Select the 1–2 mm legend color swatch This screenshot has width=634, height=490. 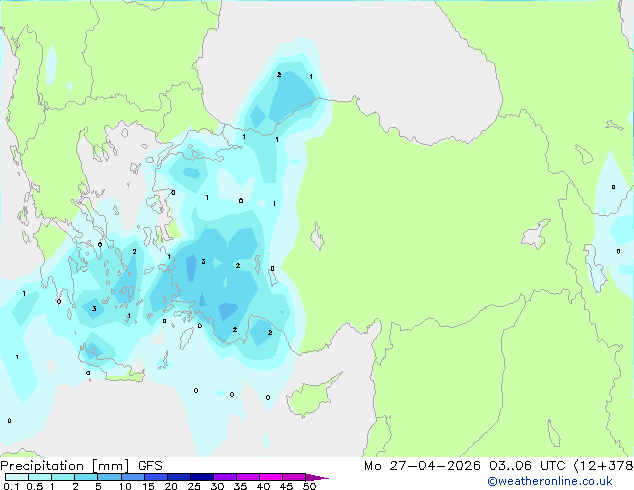click(63, 477)
